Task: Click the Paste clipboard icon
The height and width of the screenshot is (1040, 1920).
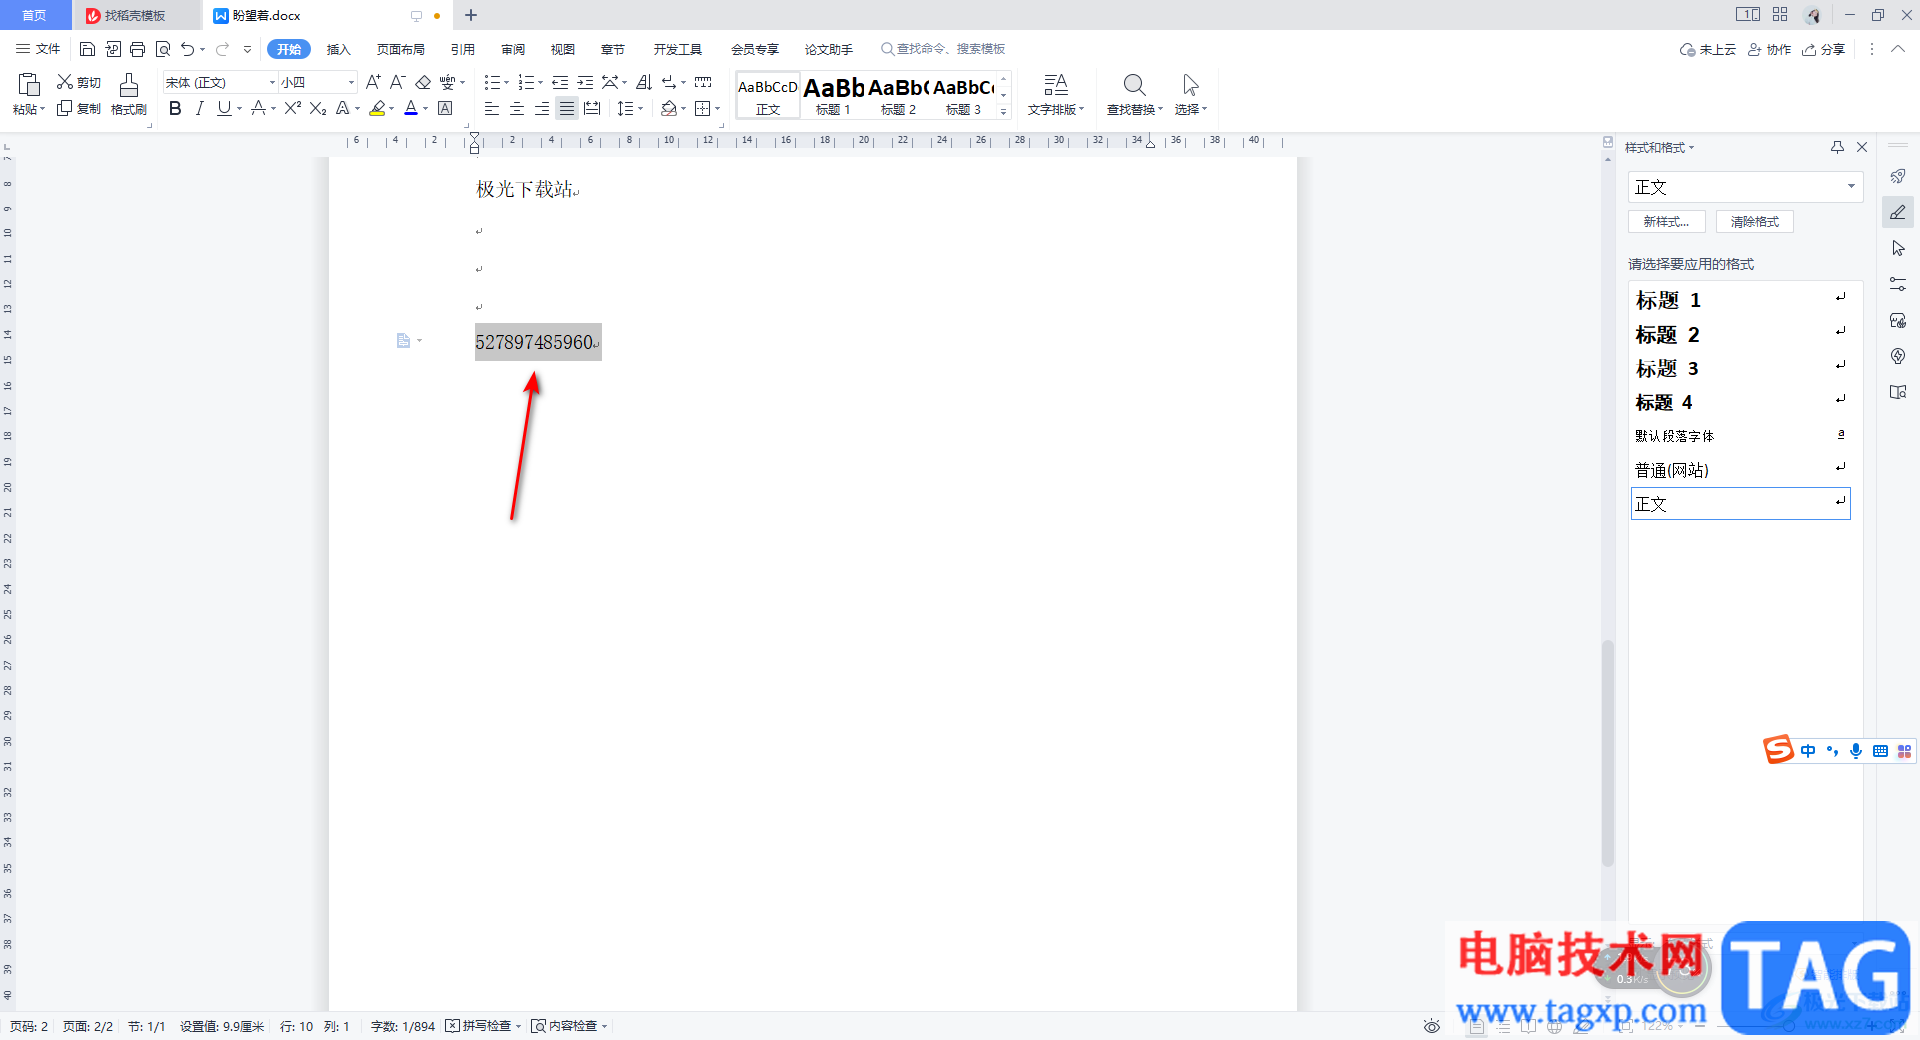Action: [29, 85]
